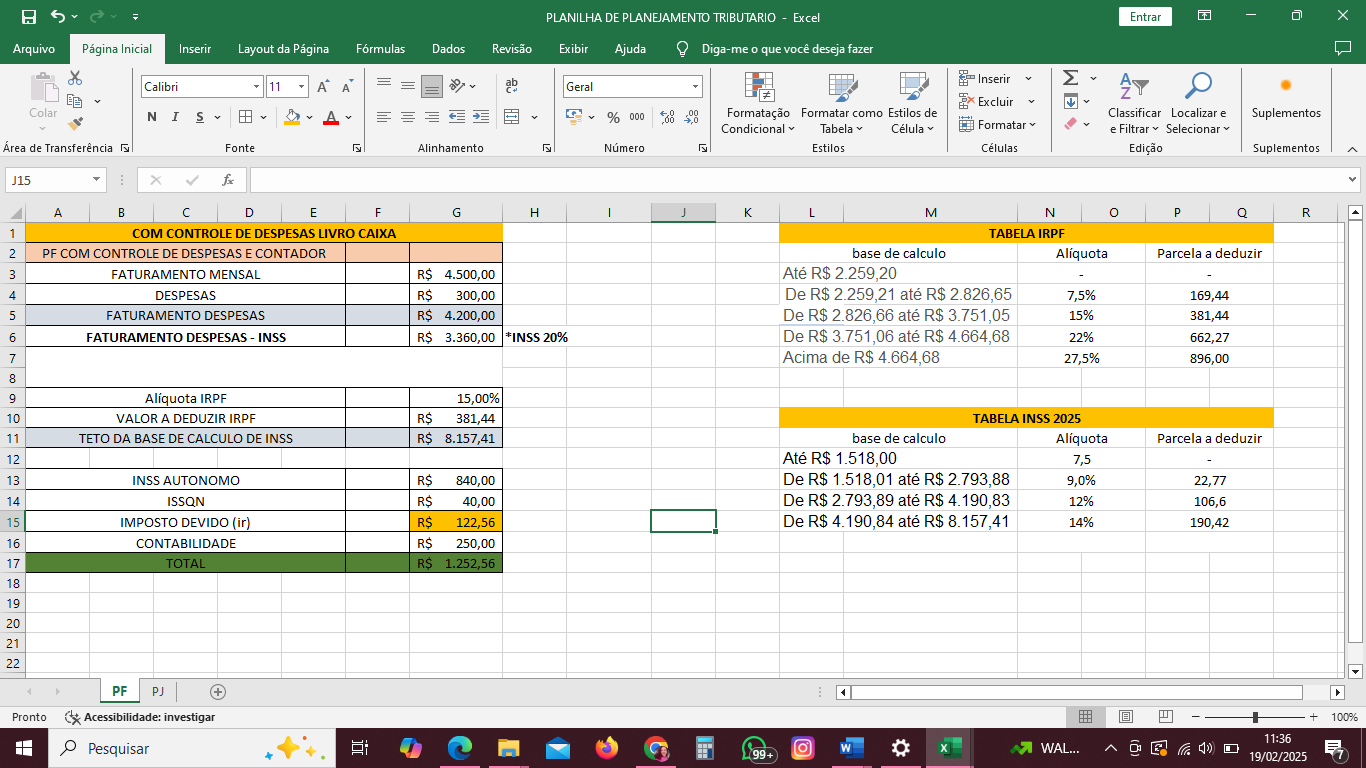Image resolution: width=1366 pixels, height=768 pixels.
Task: Click decrease decimal places icon
Action: pos(692,117)
